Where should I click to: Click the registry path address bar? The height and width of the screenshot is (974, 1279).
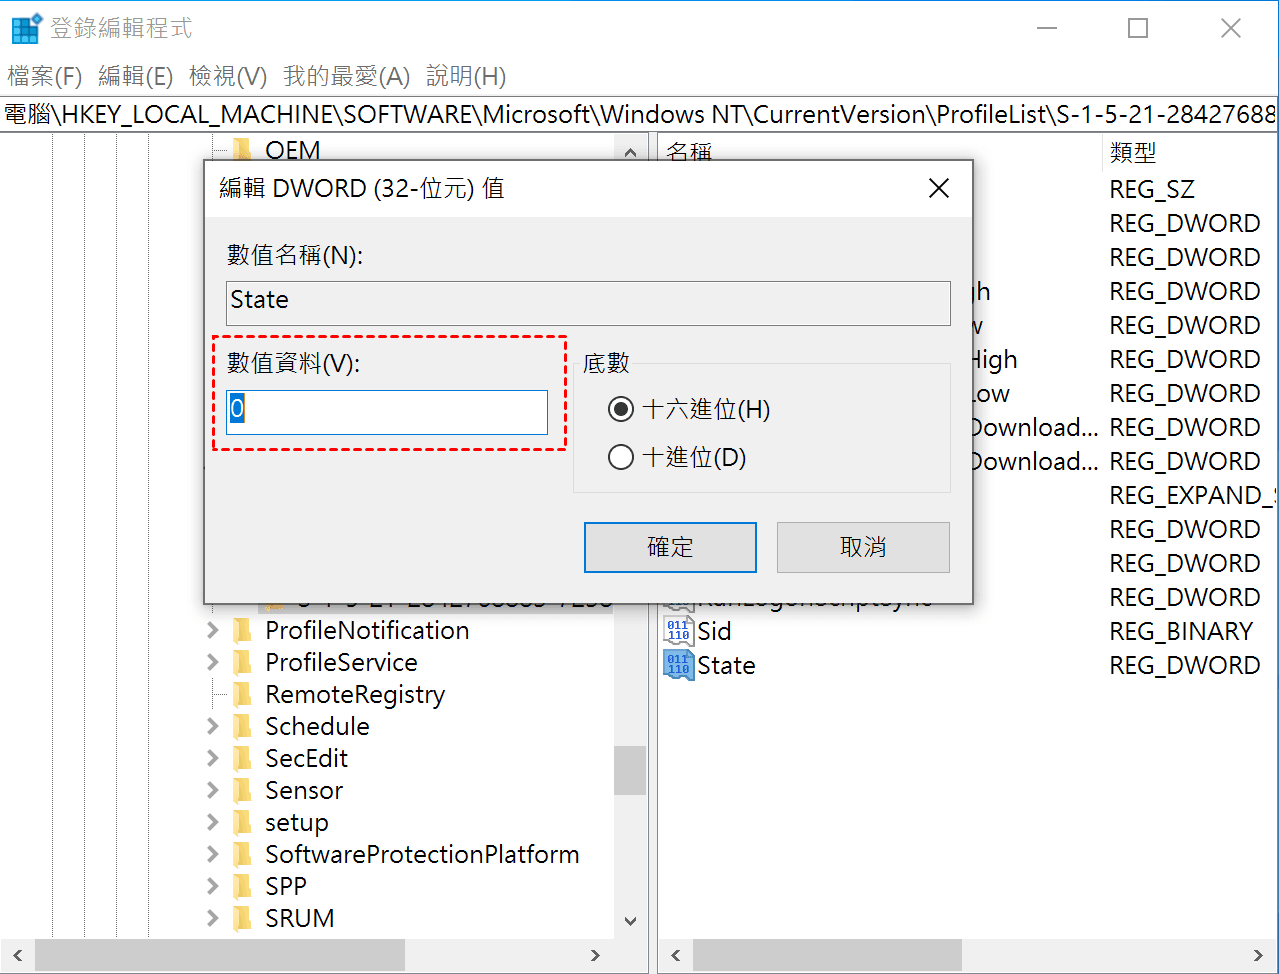(x=639, y=114)
